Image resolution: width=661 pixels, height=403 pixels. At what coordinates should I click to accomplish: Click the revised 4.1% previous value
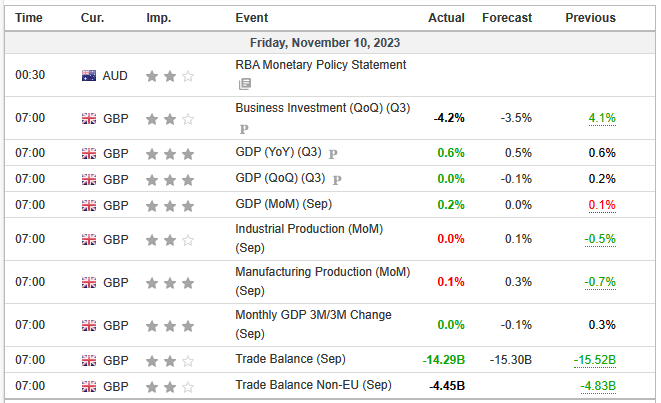click(602, 118)
